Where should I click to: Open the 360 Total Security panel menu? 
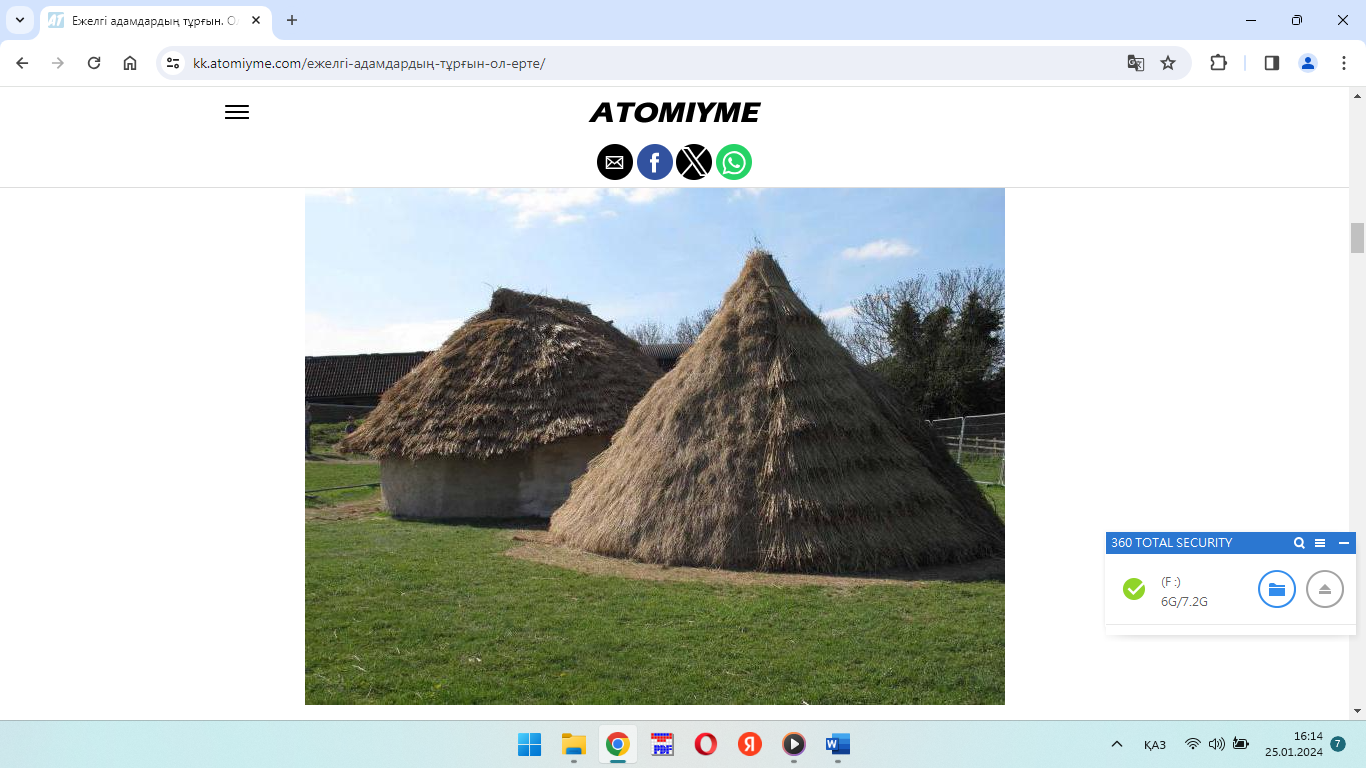coord(1320,543)
